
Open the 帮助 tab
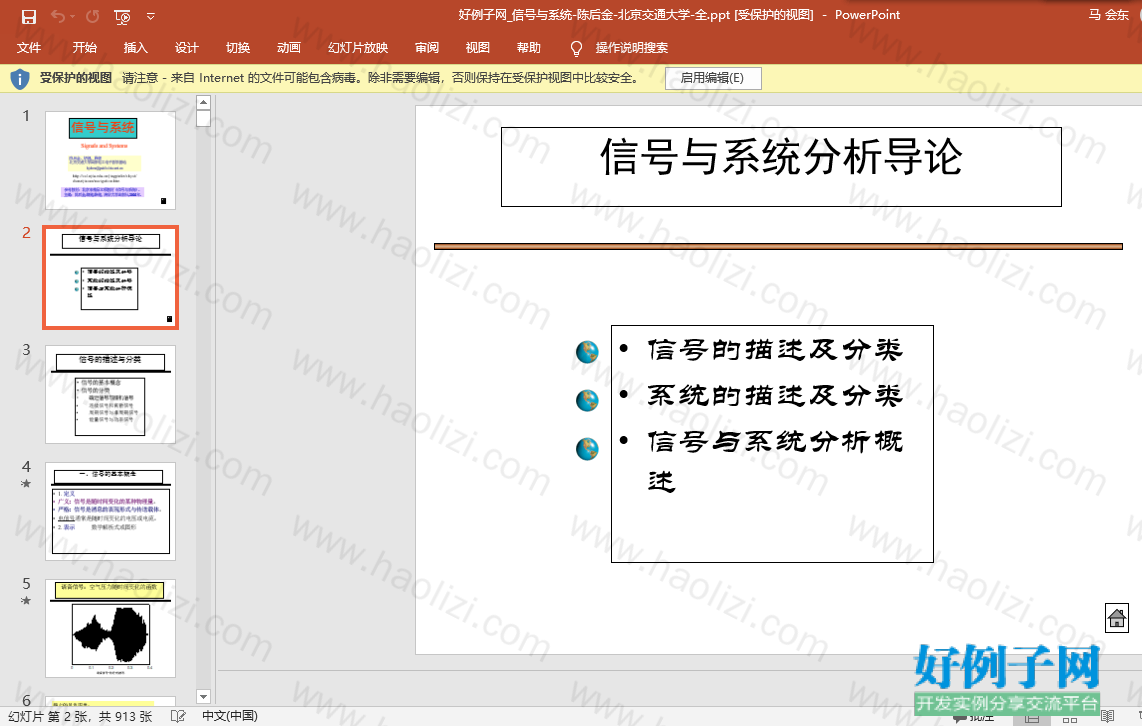pos(529,47)
